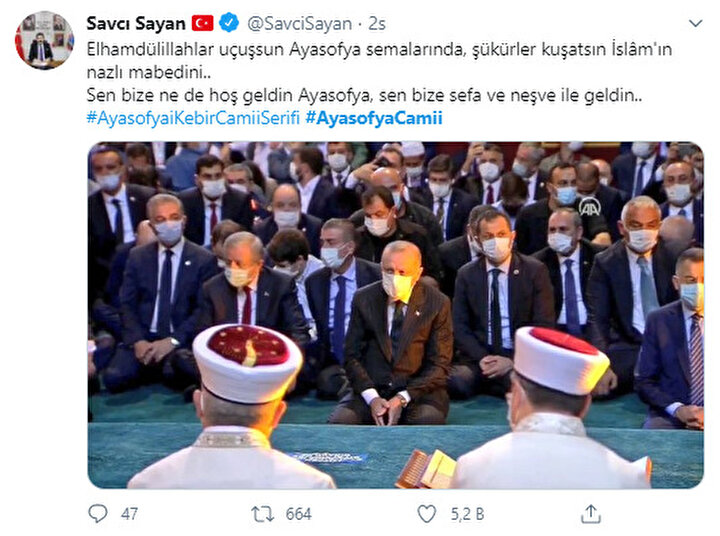The image size is (720, 536).
Task: Open hashtag #AyasofyaCamii
Action: [374, 118]
